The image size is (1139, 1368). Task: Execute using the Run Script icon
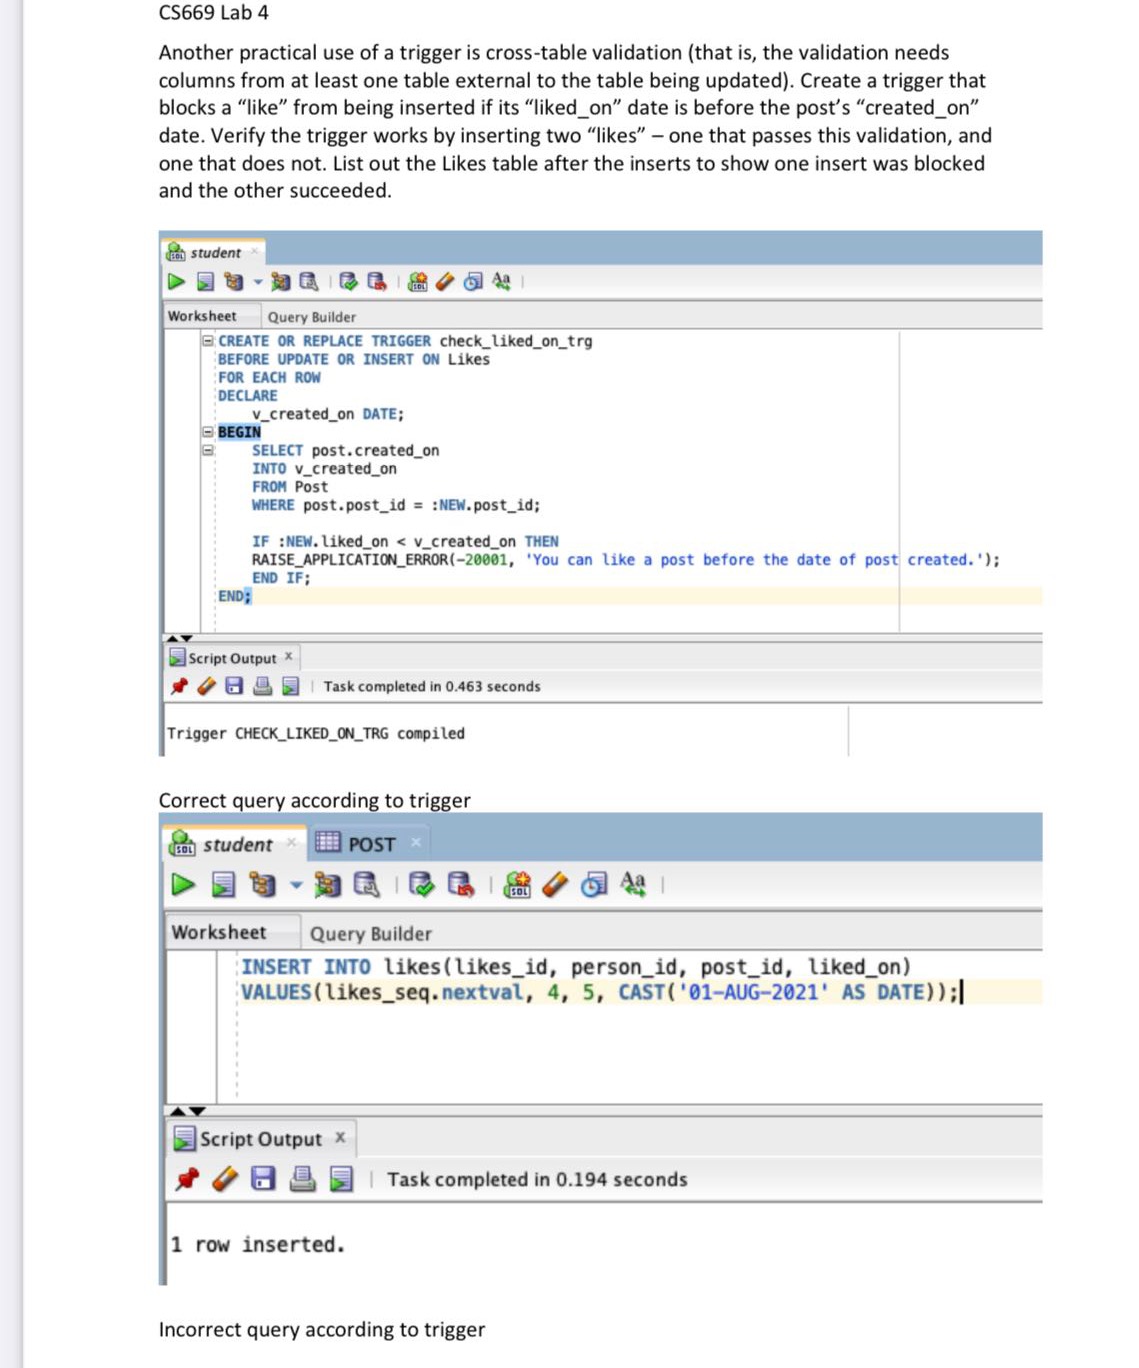[205, 282]
